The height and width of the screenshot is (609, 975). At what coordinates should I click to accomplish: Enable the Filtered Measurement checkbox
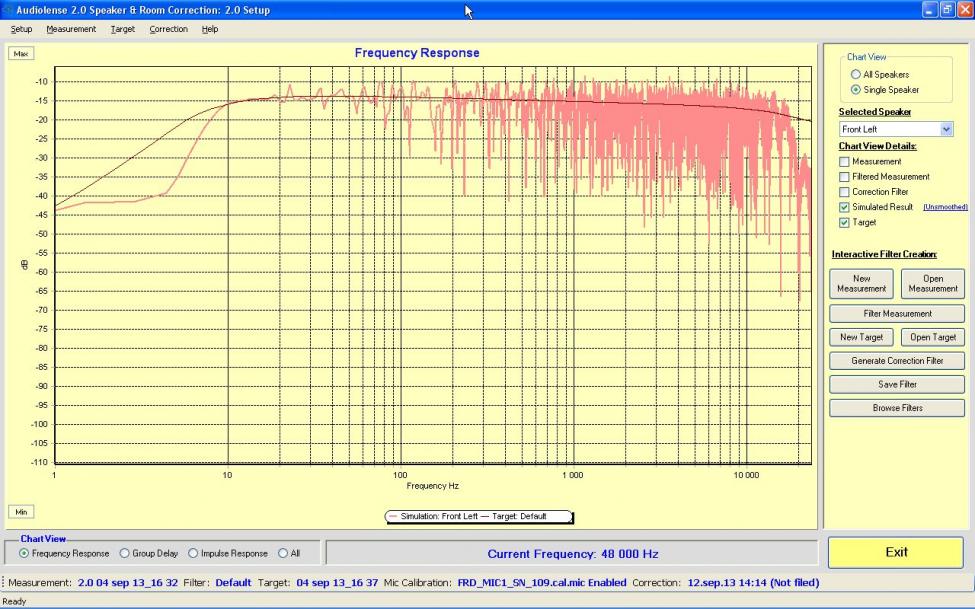point(844,177)
